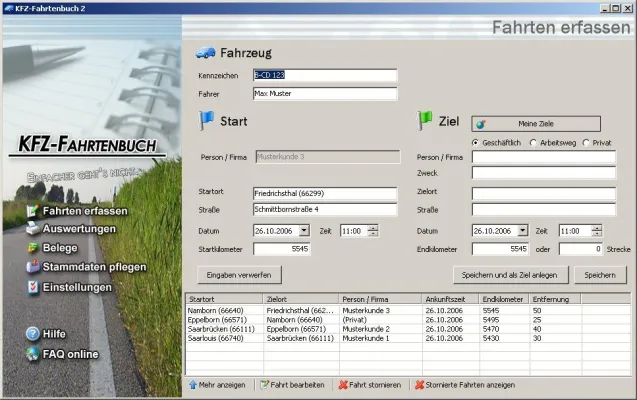Click the Meine Ziele button
Image resolution: width=637 pixels, height=400 pixels.
point(536,124)
